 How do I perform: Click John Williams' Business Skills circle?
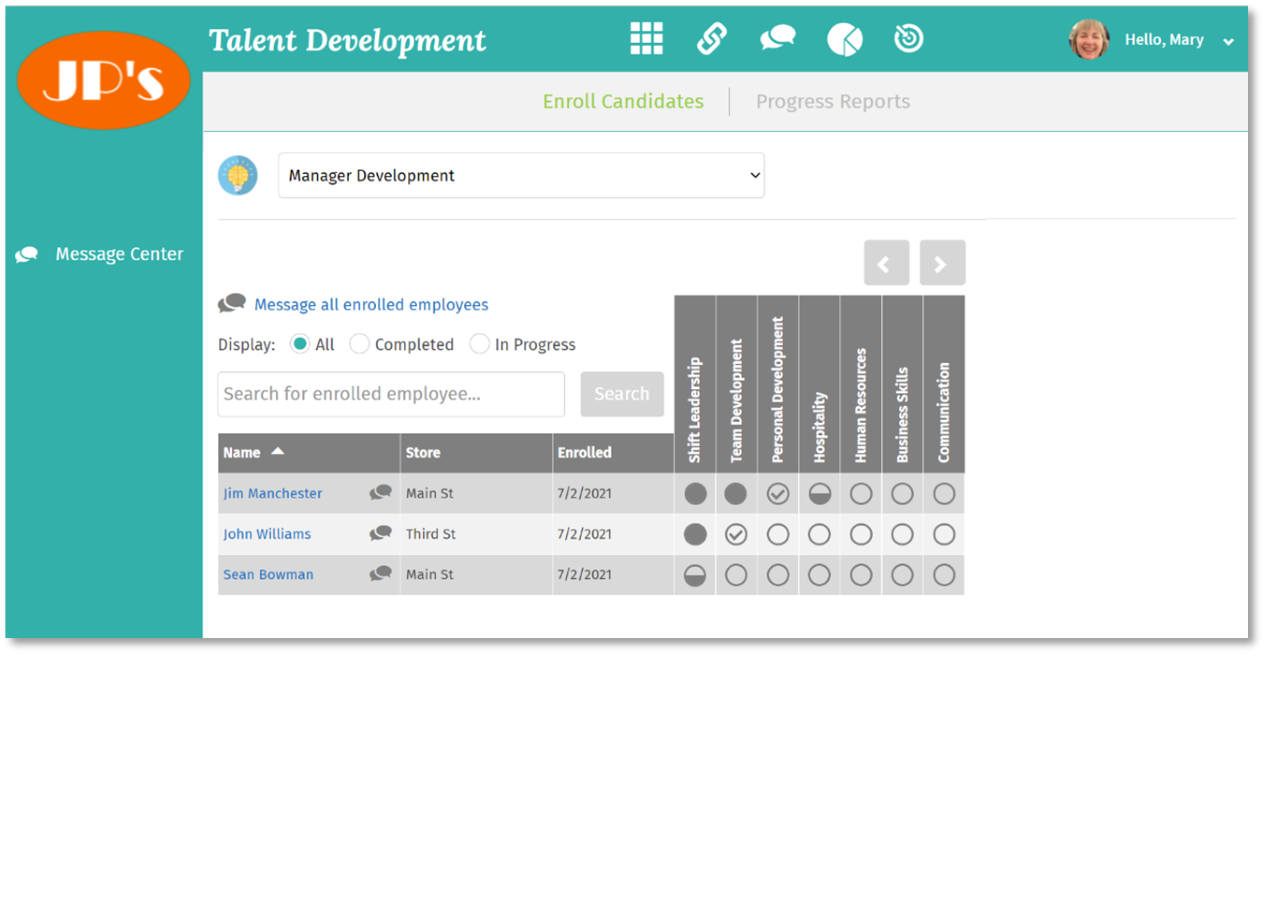(x=902, y=535)
